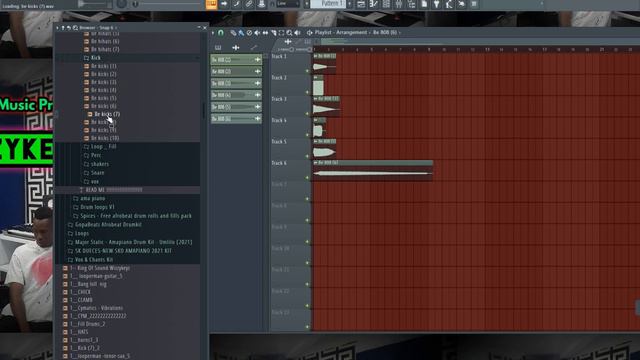Click the browser search magnifier icon
The image size is (640, 360).
coord(76,28)
